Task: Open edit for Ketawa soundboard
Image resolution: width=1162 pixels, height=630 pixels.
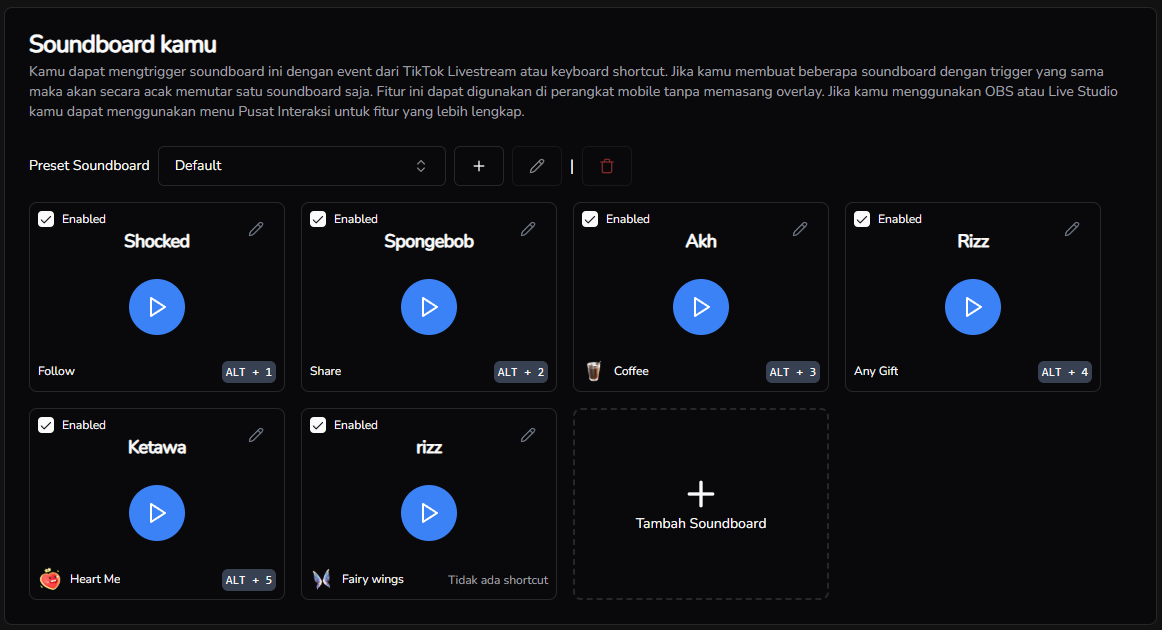Action: 256,435
